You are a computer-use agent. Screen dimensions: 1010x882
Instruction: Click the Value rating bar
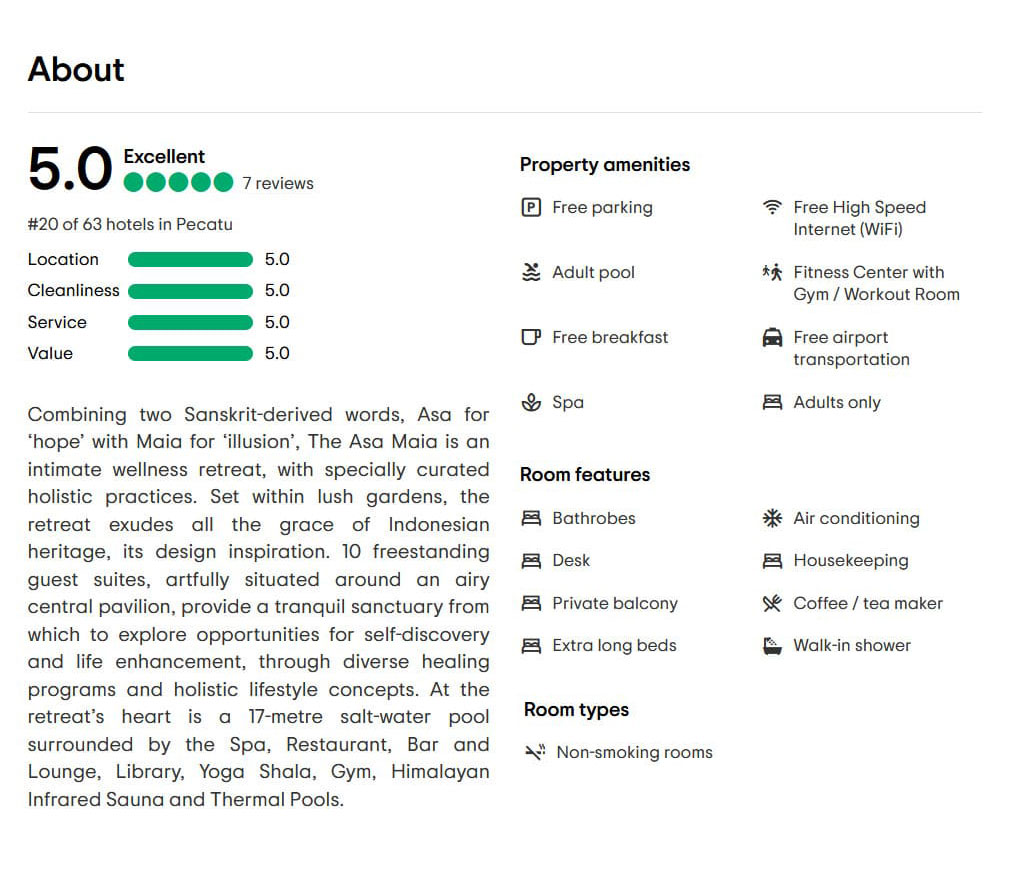point(190,354)
